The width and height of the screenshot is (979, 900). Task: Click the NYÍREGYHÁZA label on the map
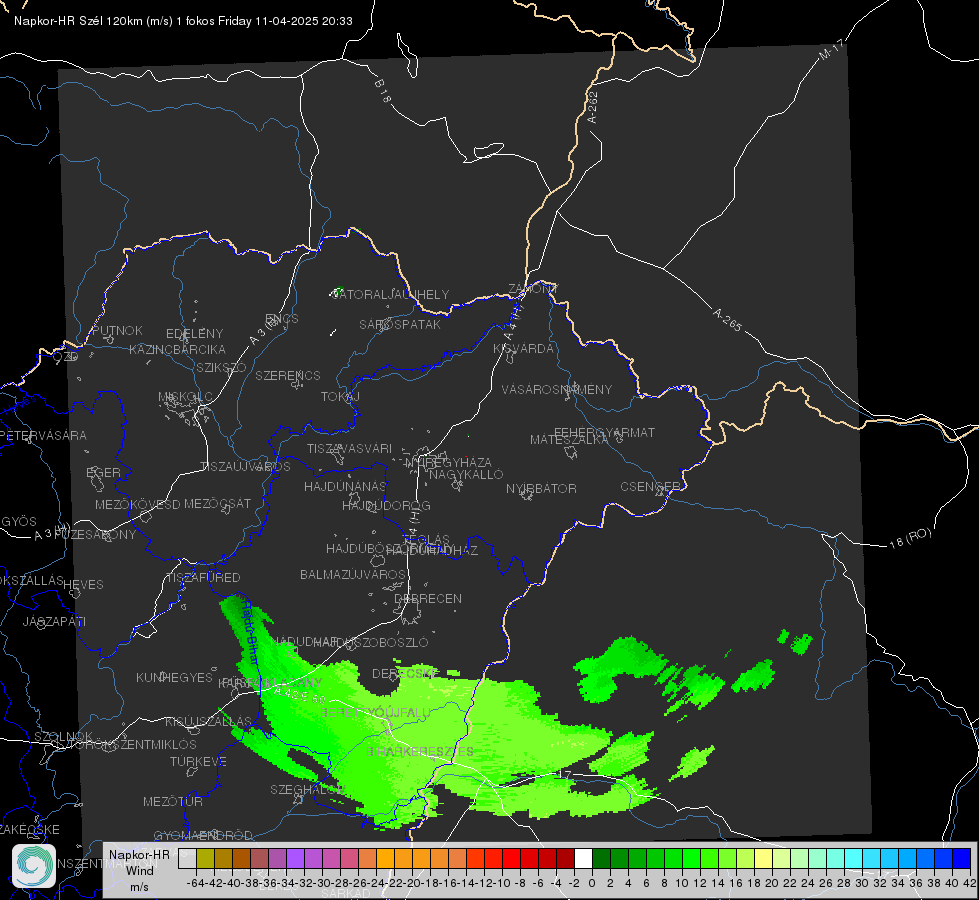click(x=448, y=462)
